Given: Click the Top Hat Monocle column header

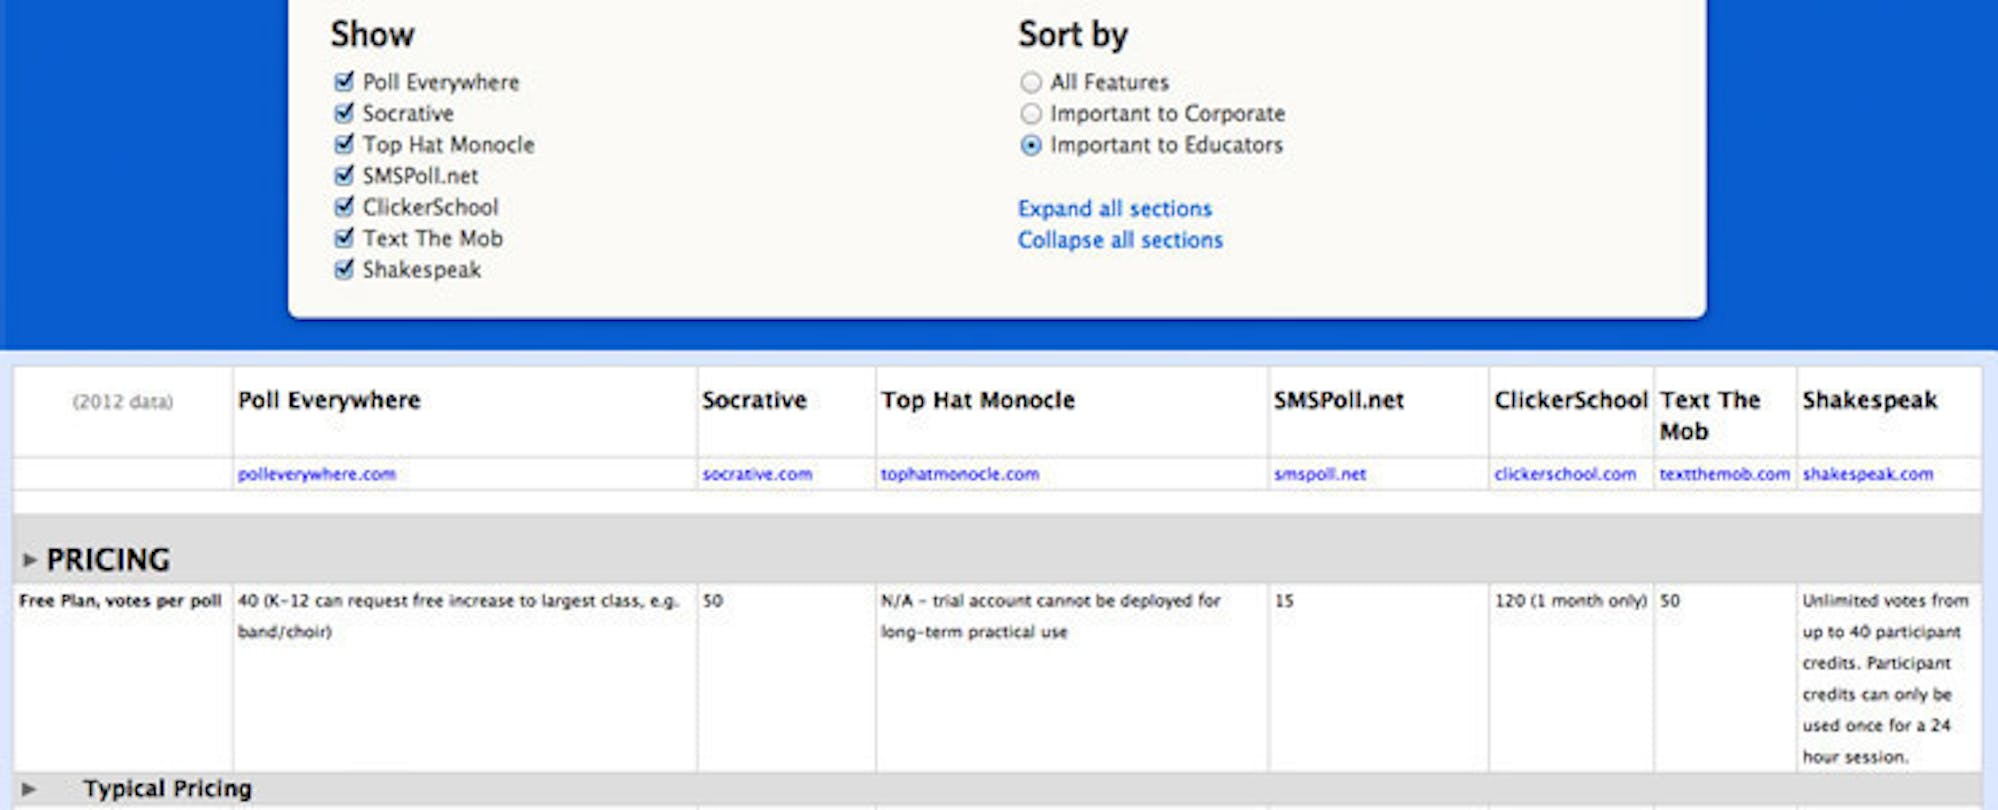Looking at the screenshot, I should click(978, 400).
